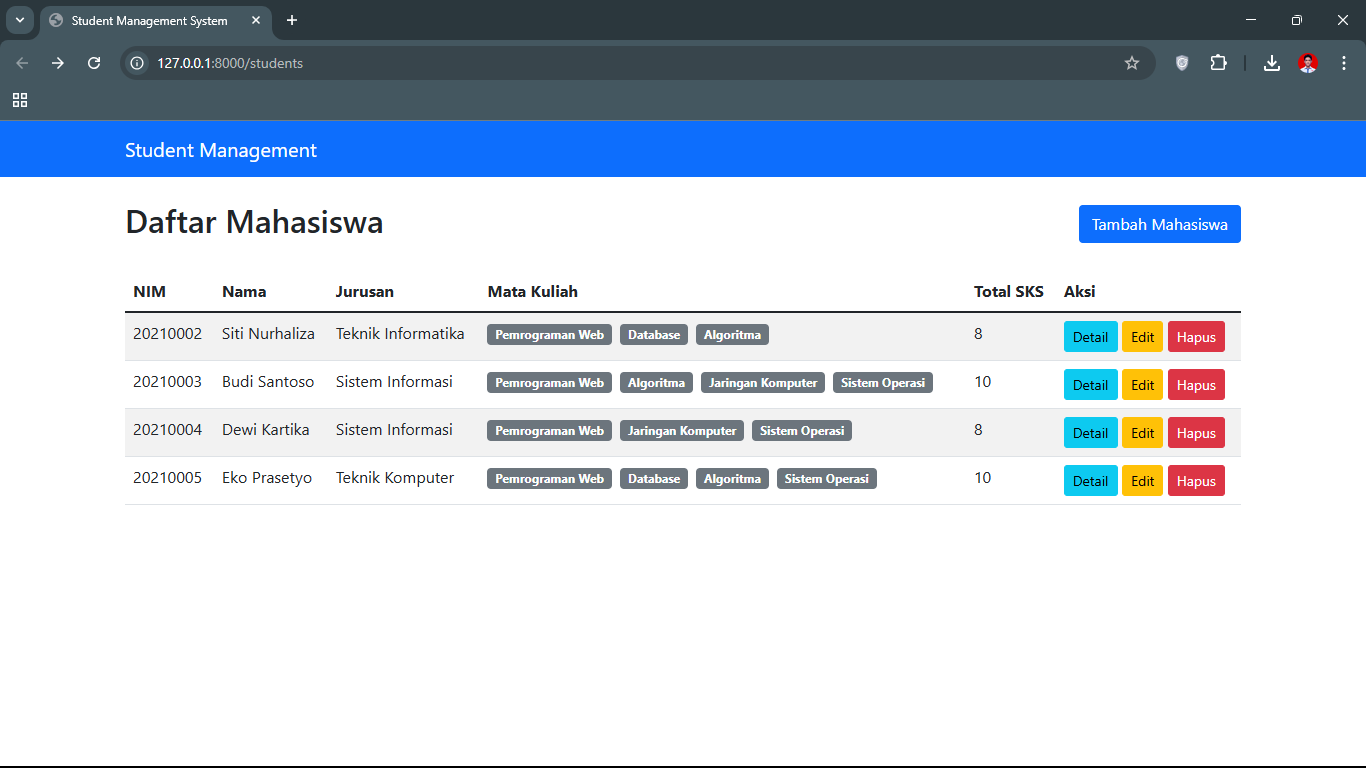Image resolution: width=1366 pixels, height=768 pixels.
Task: Edit Budi Santoso's record
Action: tap(1142, 385)
